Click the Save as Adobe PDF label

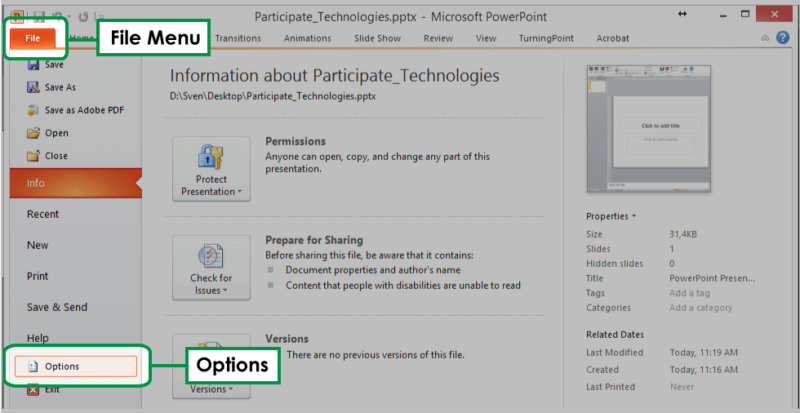tap(84, 110)
